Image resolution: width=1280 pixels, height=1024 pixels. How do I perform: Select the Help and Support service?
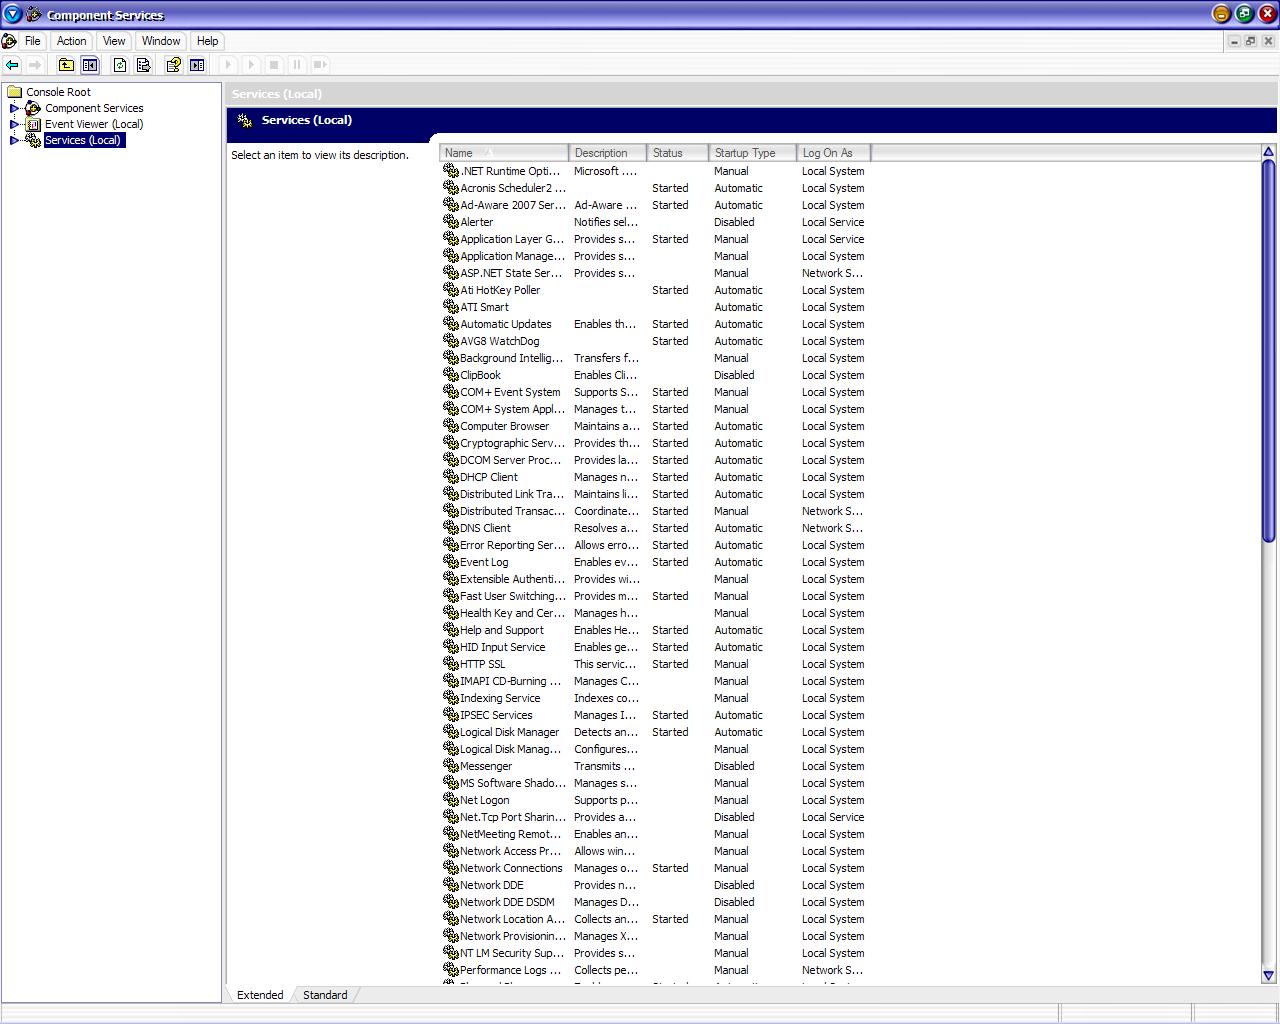(654, 630)
